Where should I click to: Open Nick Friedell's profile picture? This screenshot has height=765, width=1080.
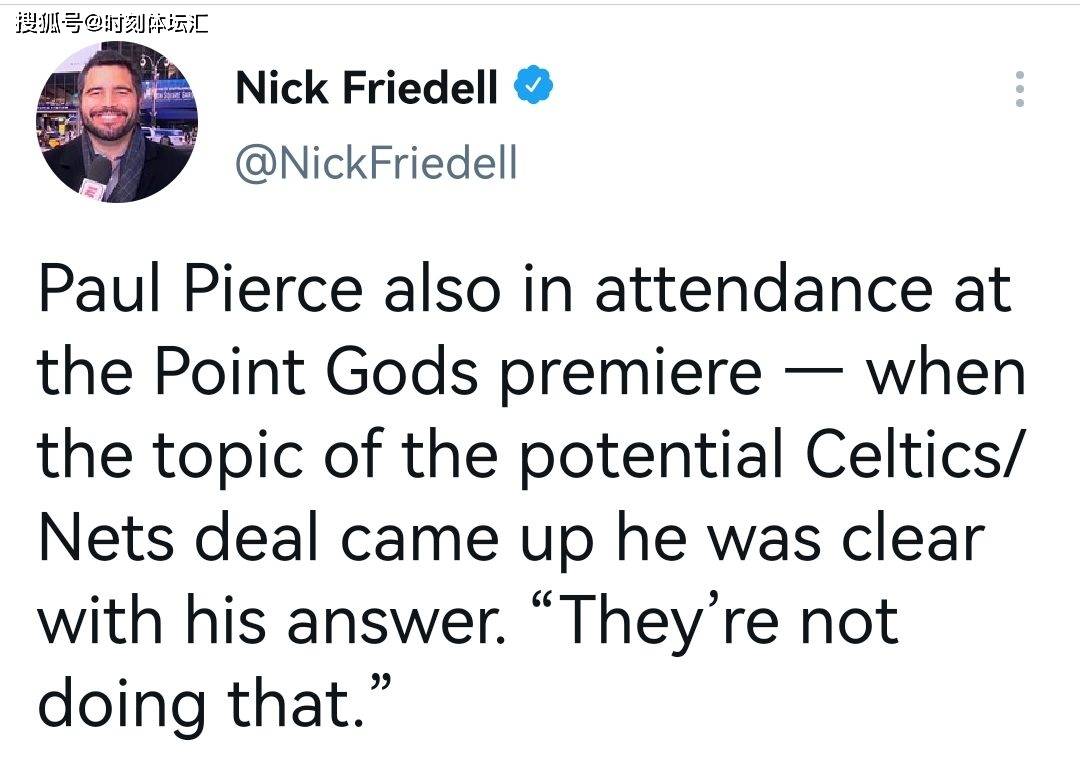(117, 123)
